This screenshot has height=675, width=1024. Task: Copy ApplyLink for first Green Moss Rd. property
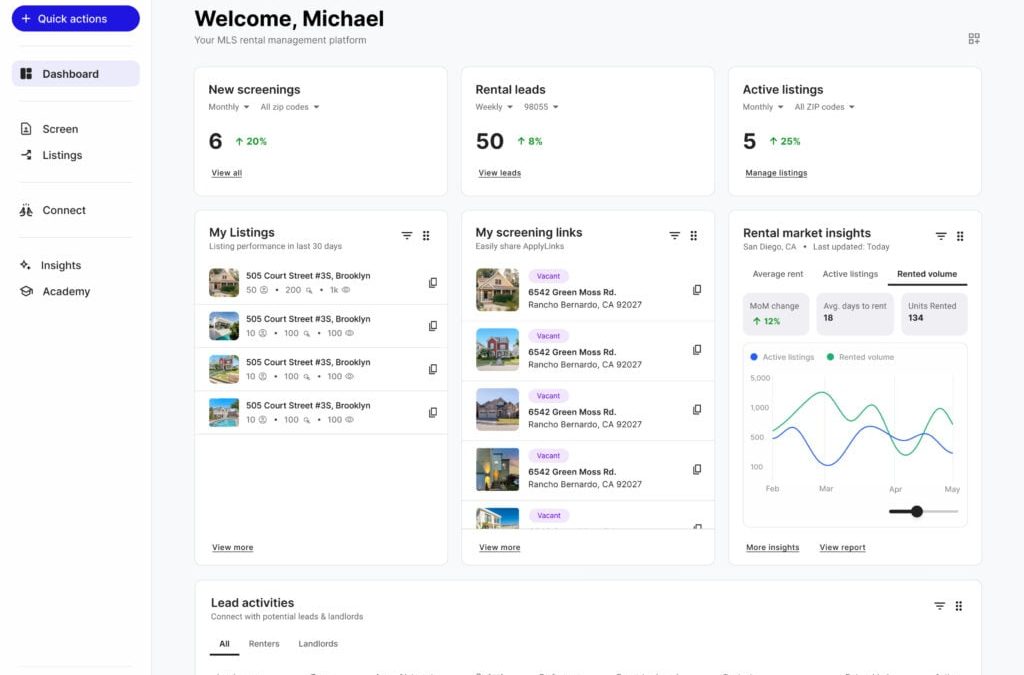click(697, 290)
